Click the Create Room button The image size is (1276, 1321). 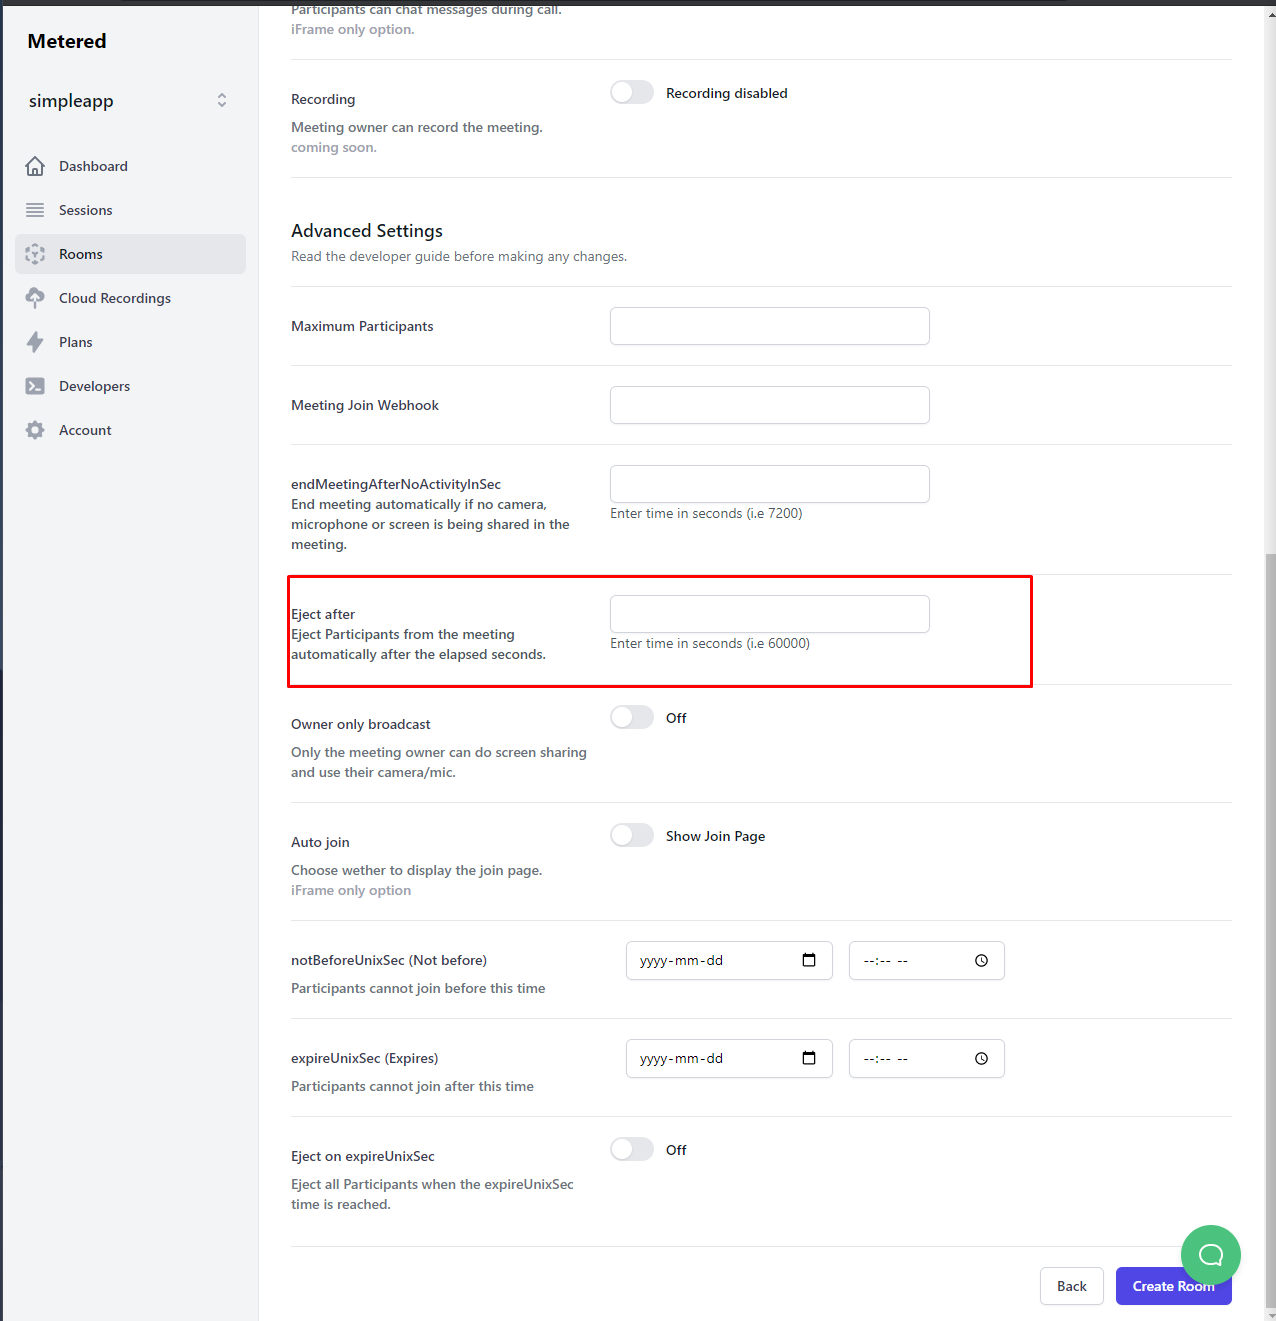(x=1173, y=1286)
